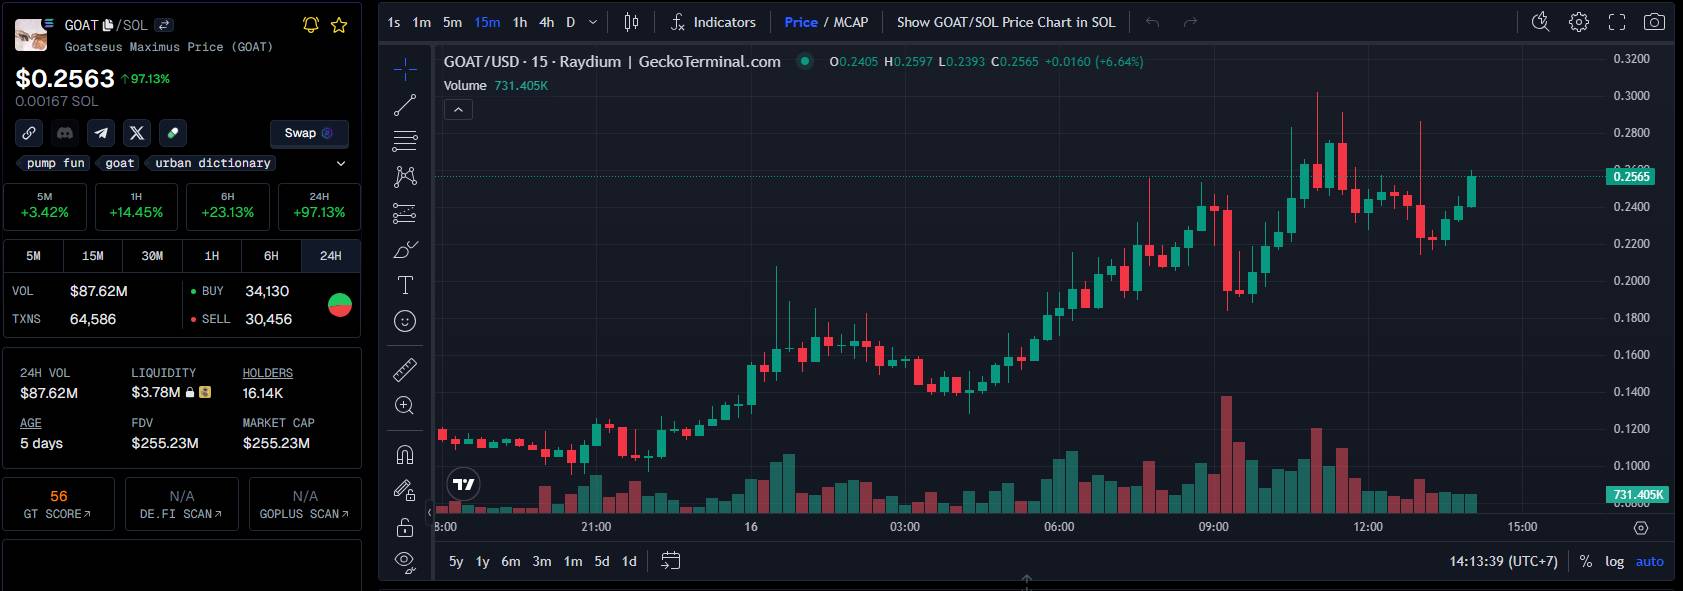Click the Swap button

point(309,133)
